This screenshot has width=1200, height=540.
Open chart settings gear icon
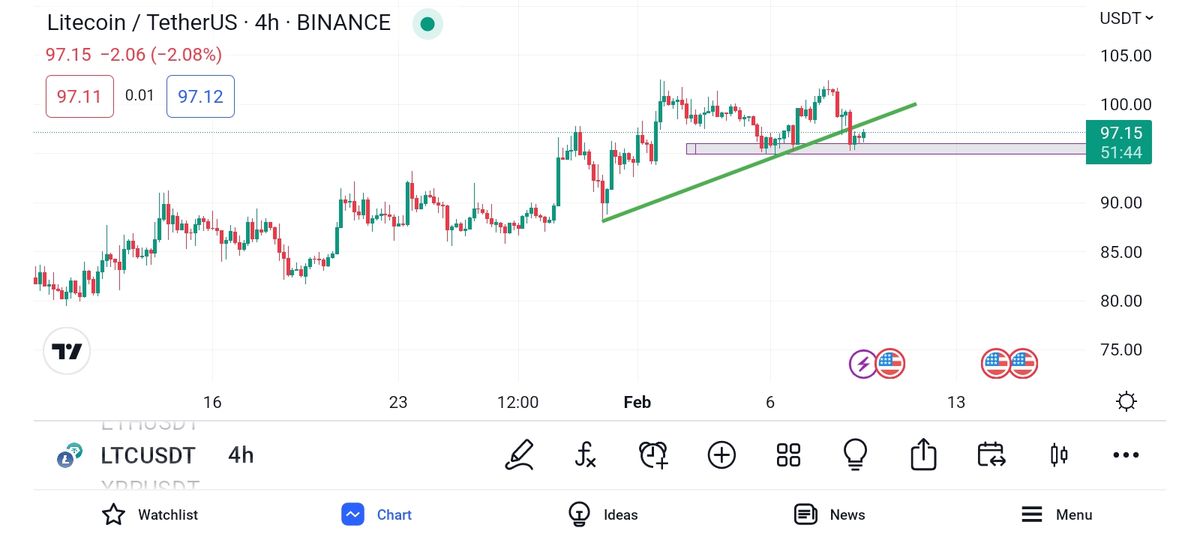coord(1126,402)
